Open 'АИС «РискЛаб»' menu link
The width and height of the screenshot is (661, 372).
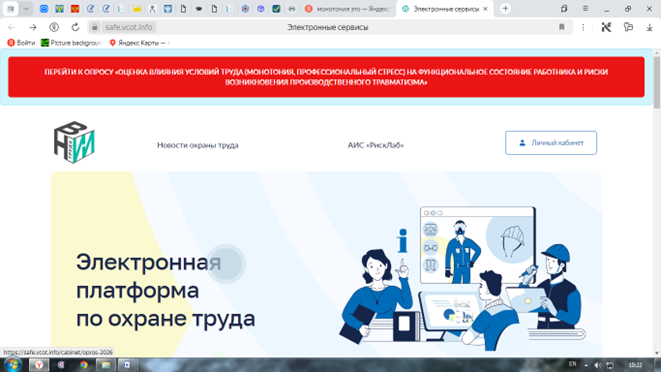click(376, 145)
